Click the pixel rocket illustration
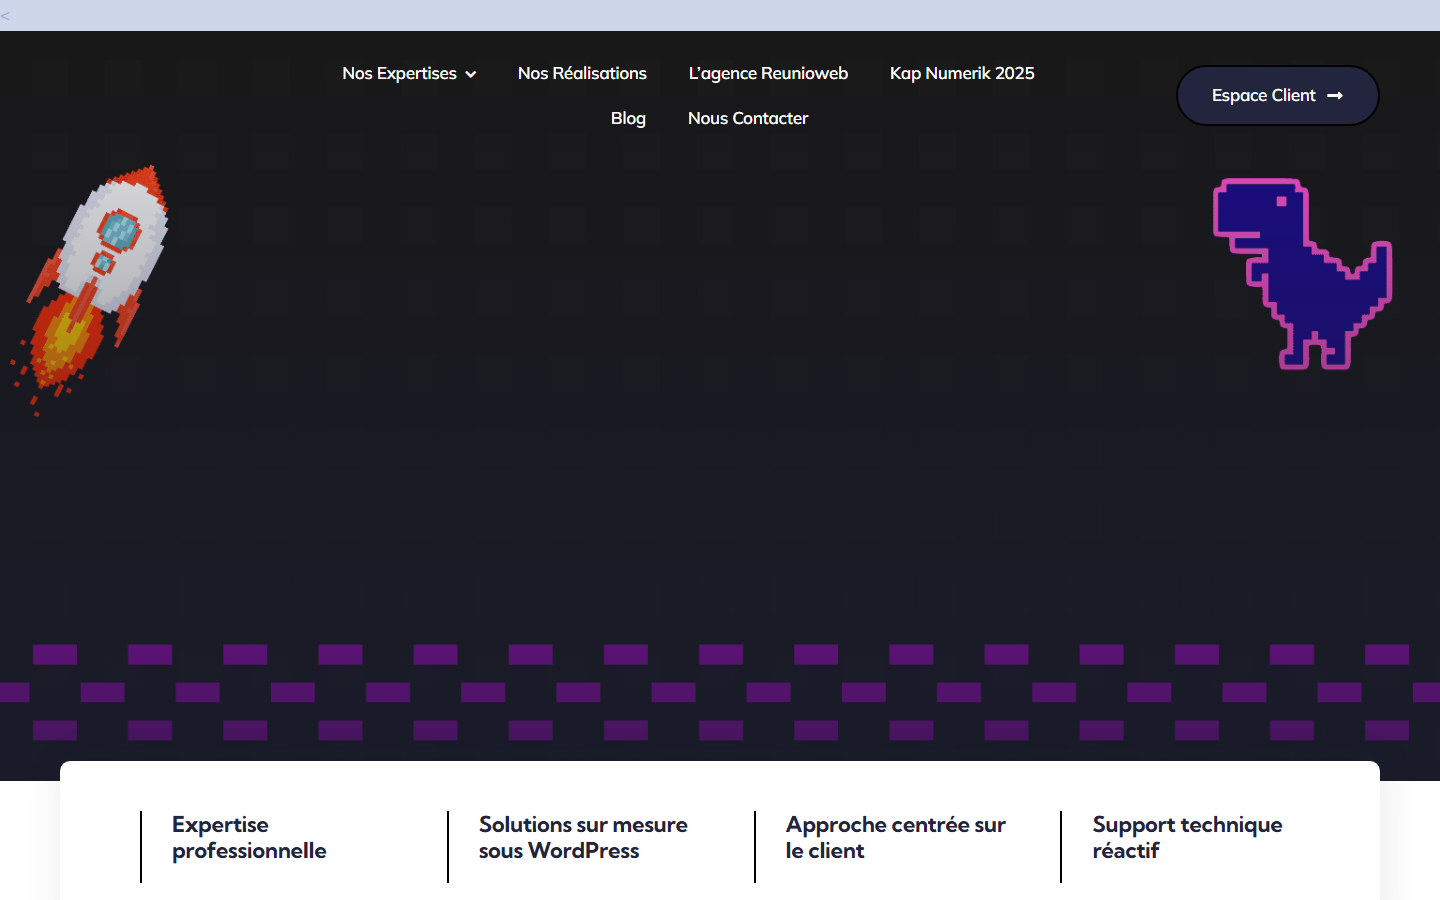This screenshot has width=1440, height=900. tap(90, 290)
